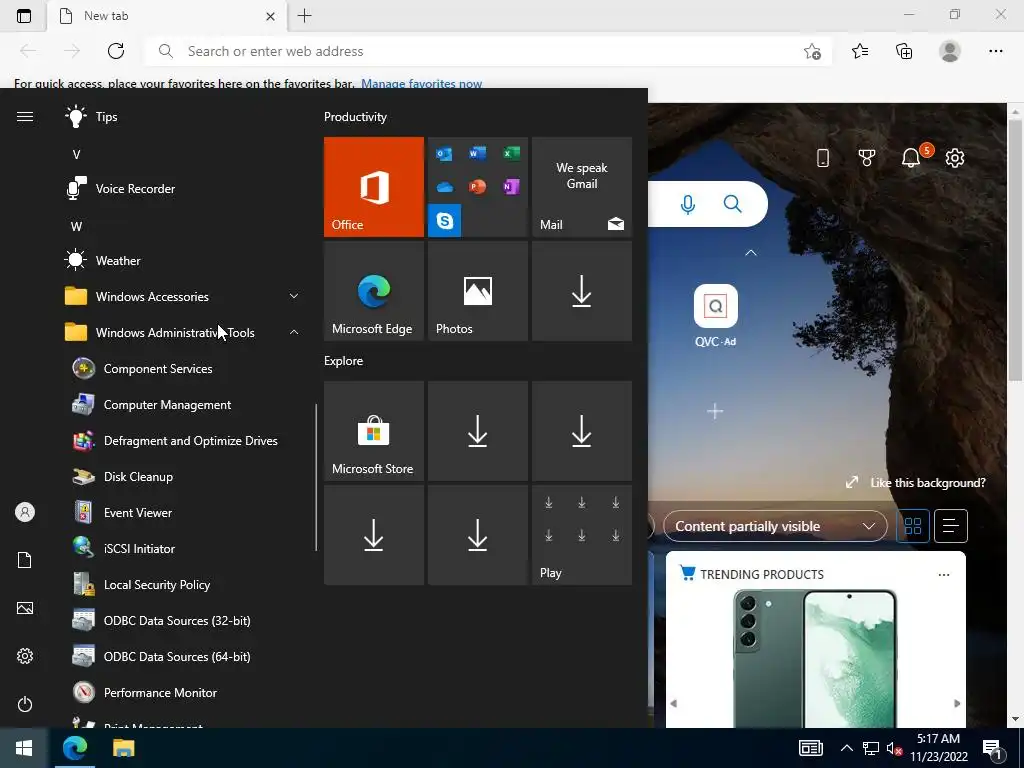
Task: Add a quick link site
Action: pos(715,411)
